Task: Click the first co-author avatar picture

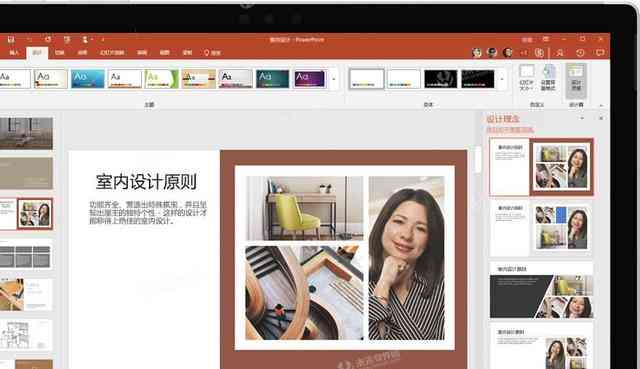Action: coord(476,52)
